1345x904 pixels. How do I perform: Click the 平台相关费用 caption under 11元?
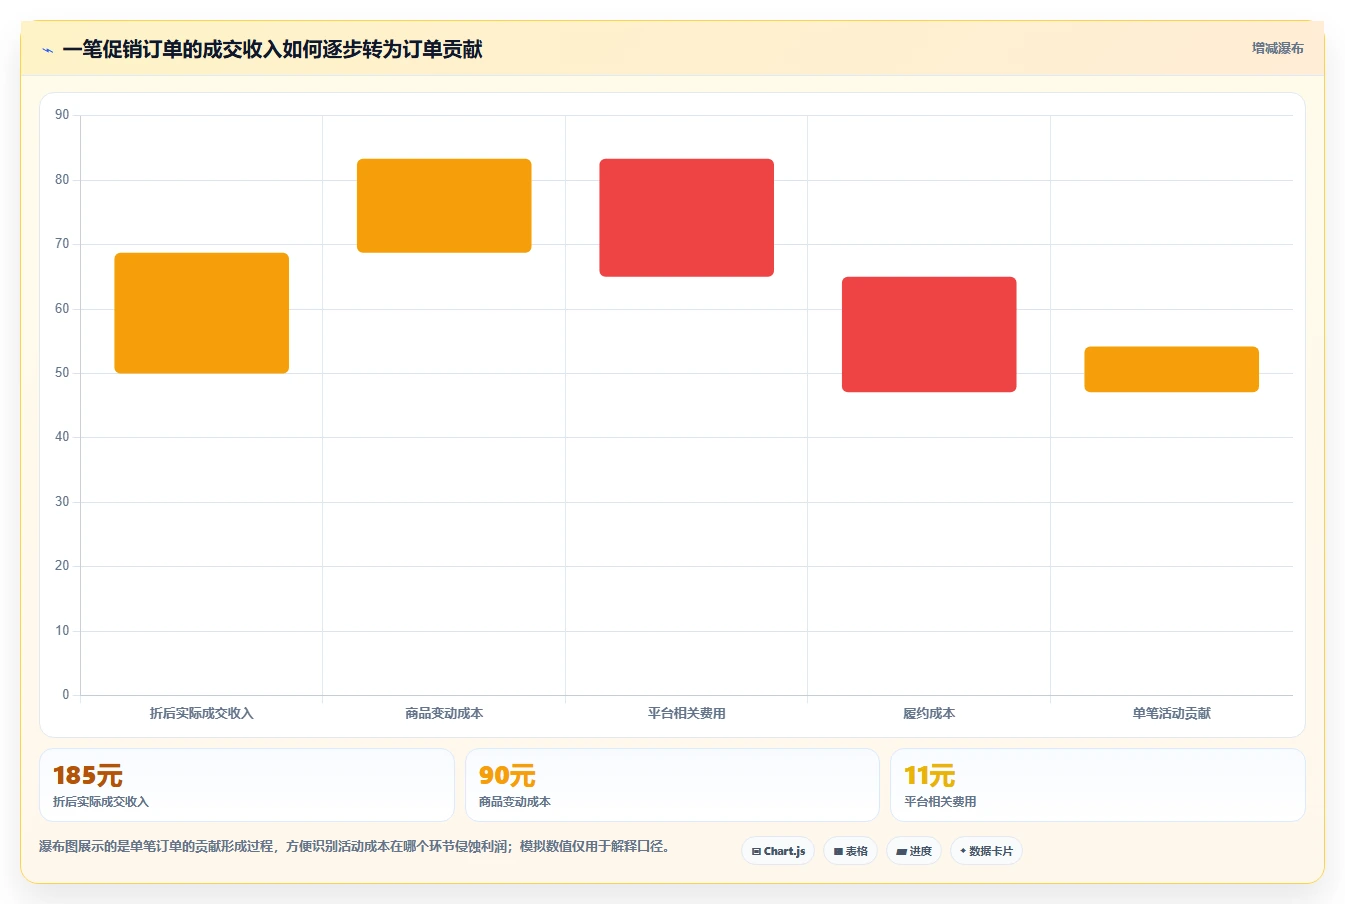pyautogui.click(x=940, y=802)
